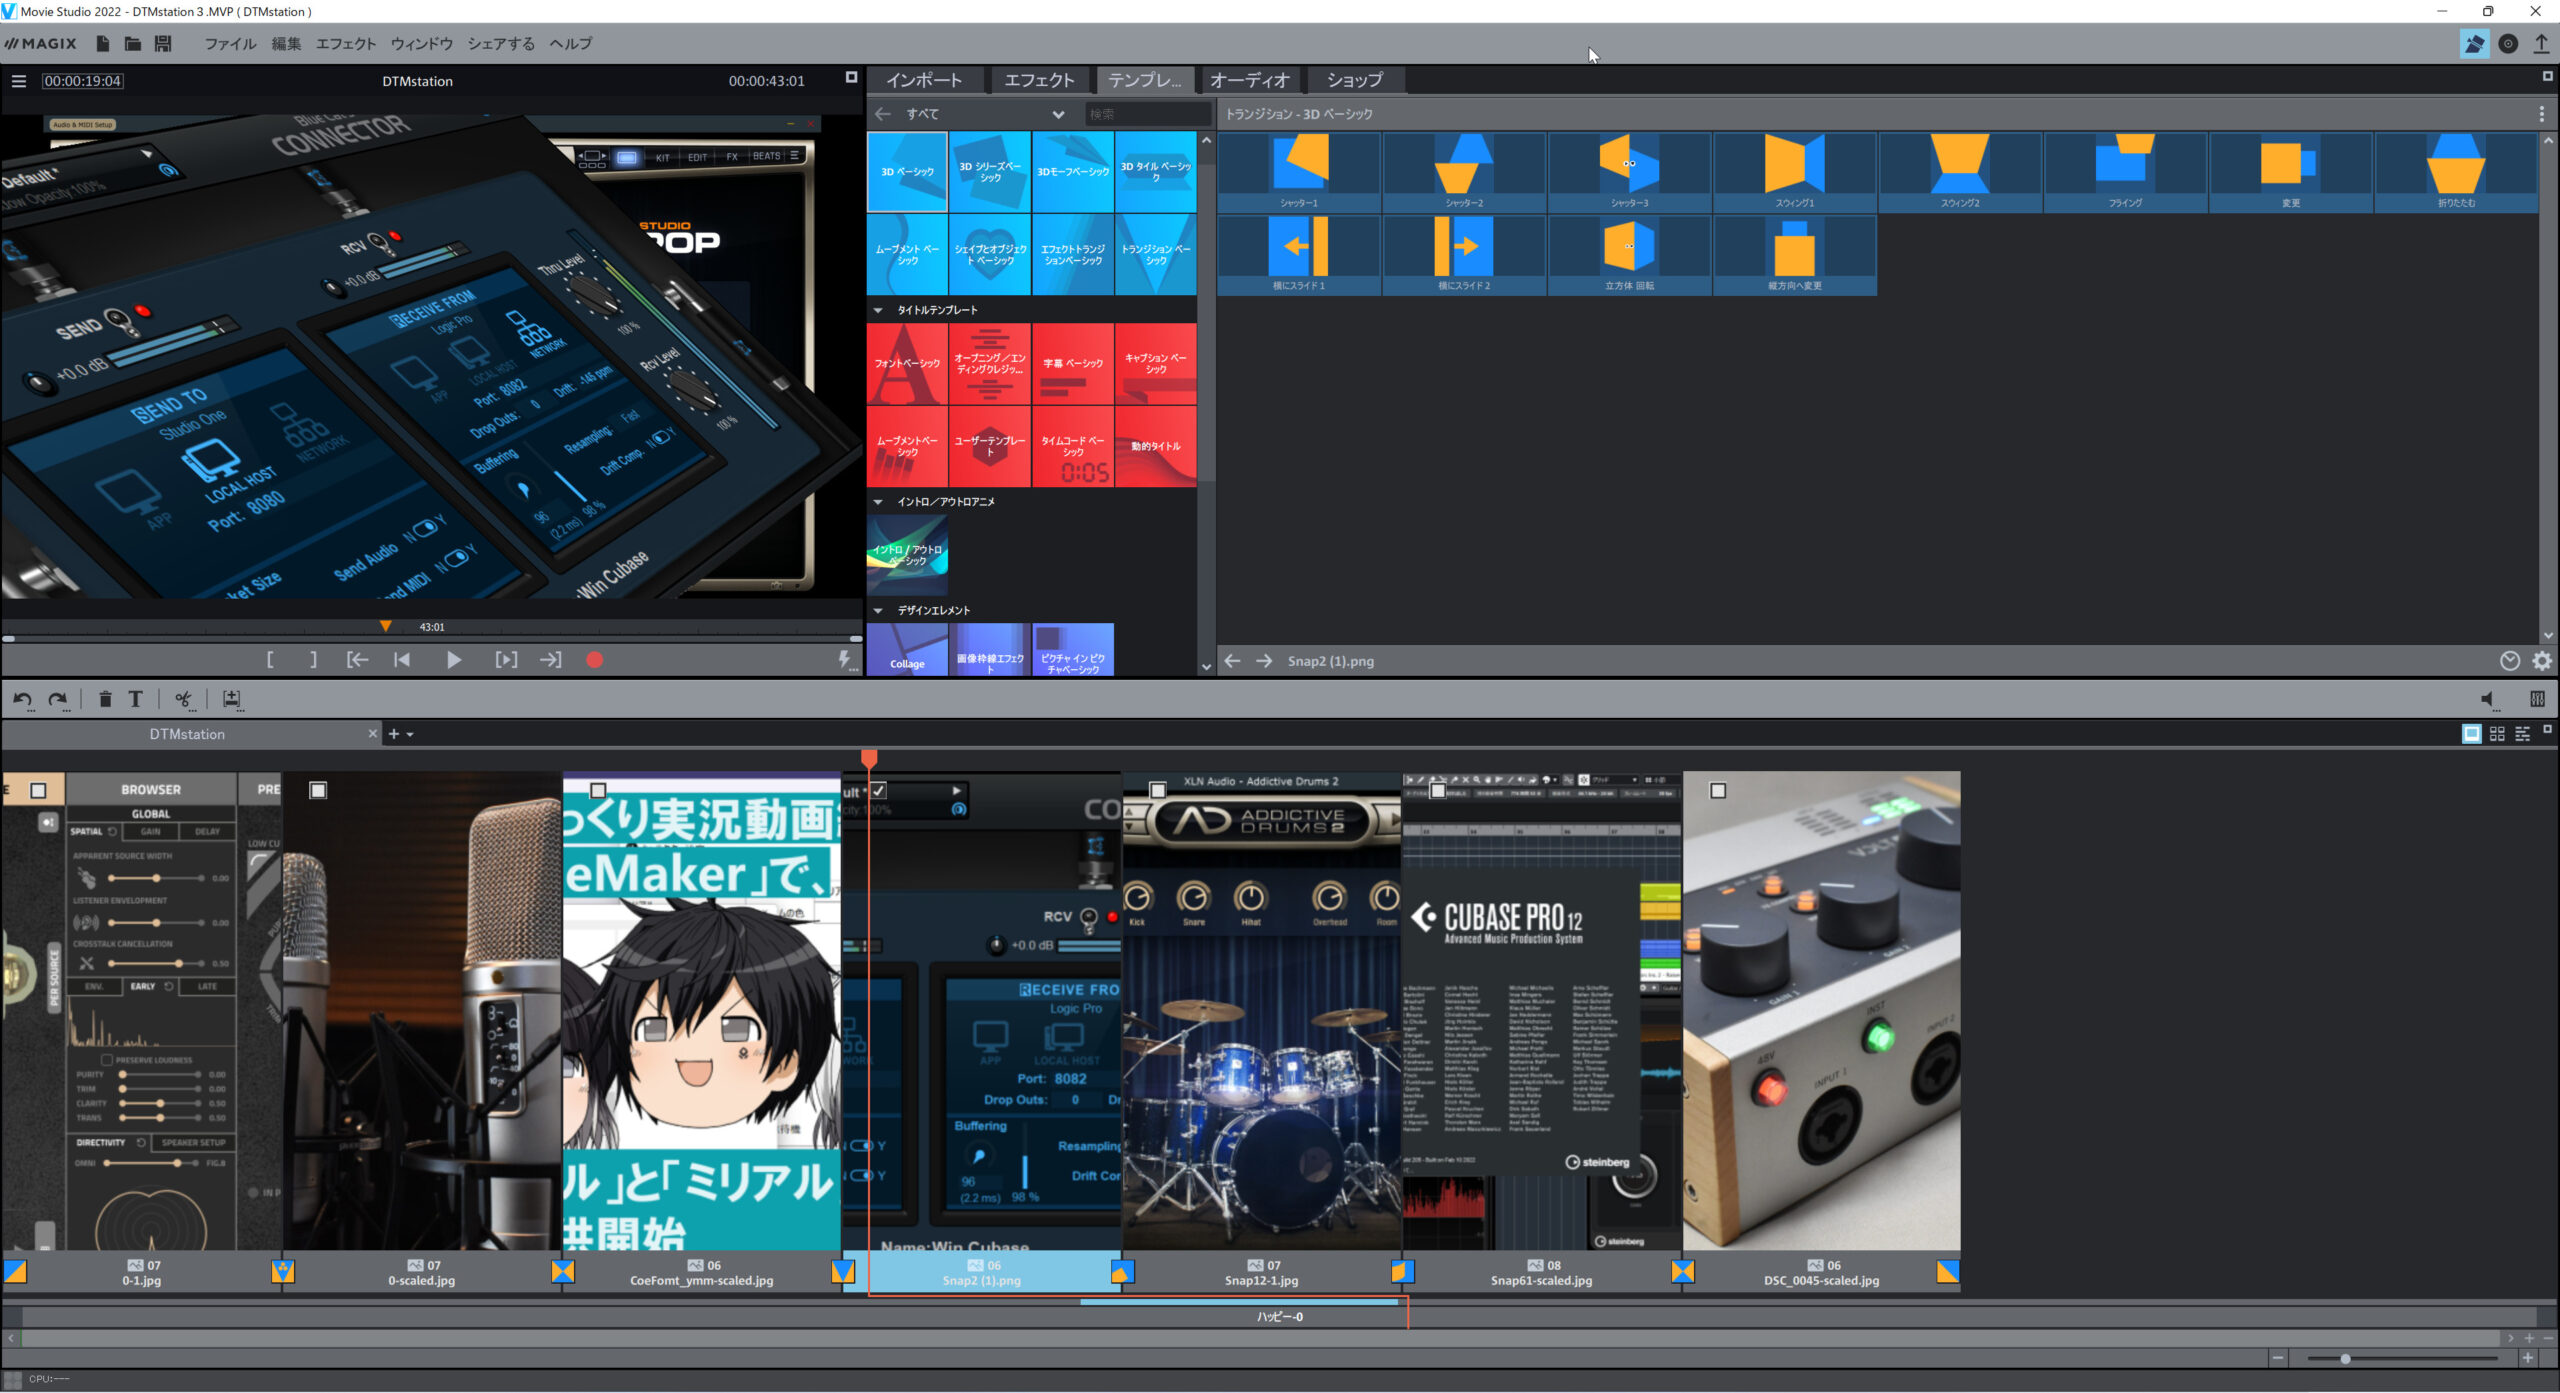
Task: Click the template search field
Action: [1147, 114]
